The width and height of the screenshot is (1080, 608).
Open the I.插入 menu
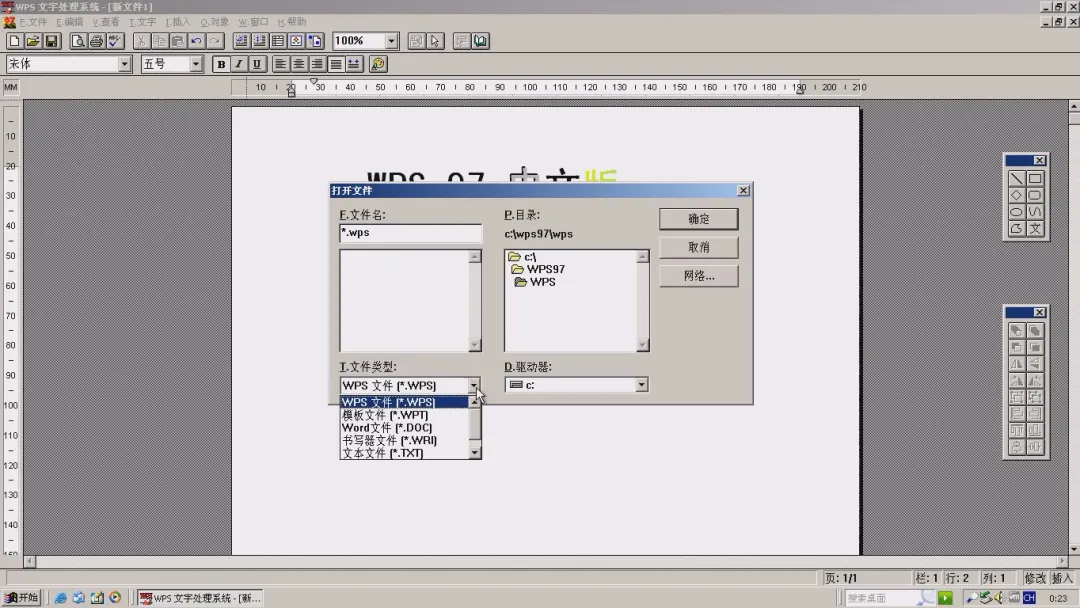178,22
